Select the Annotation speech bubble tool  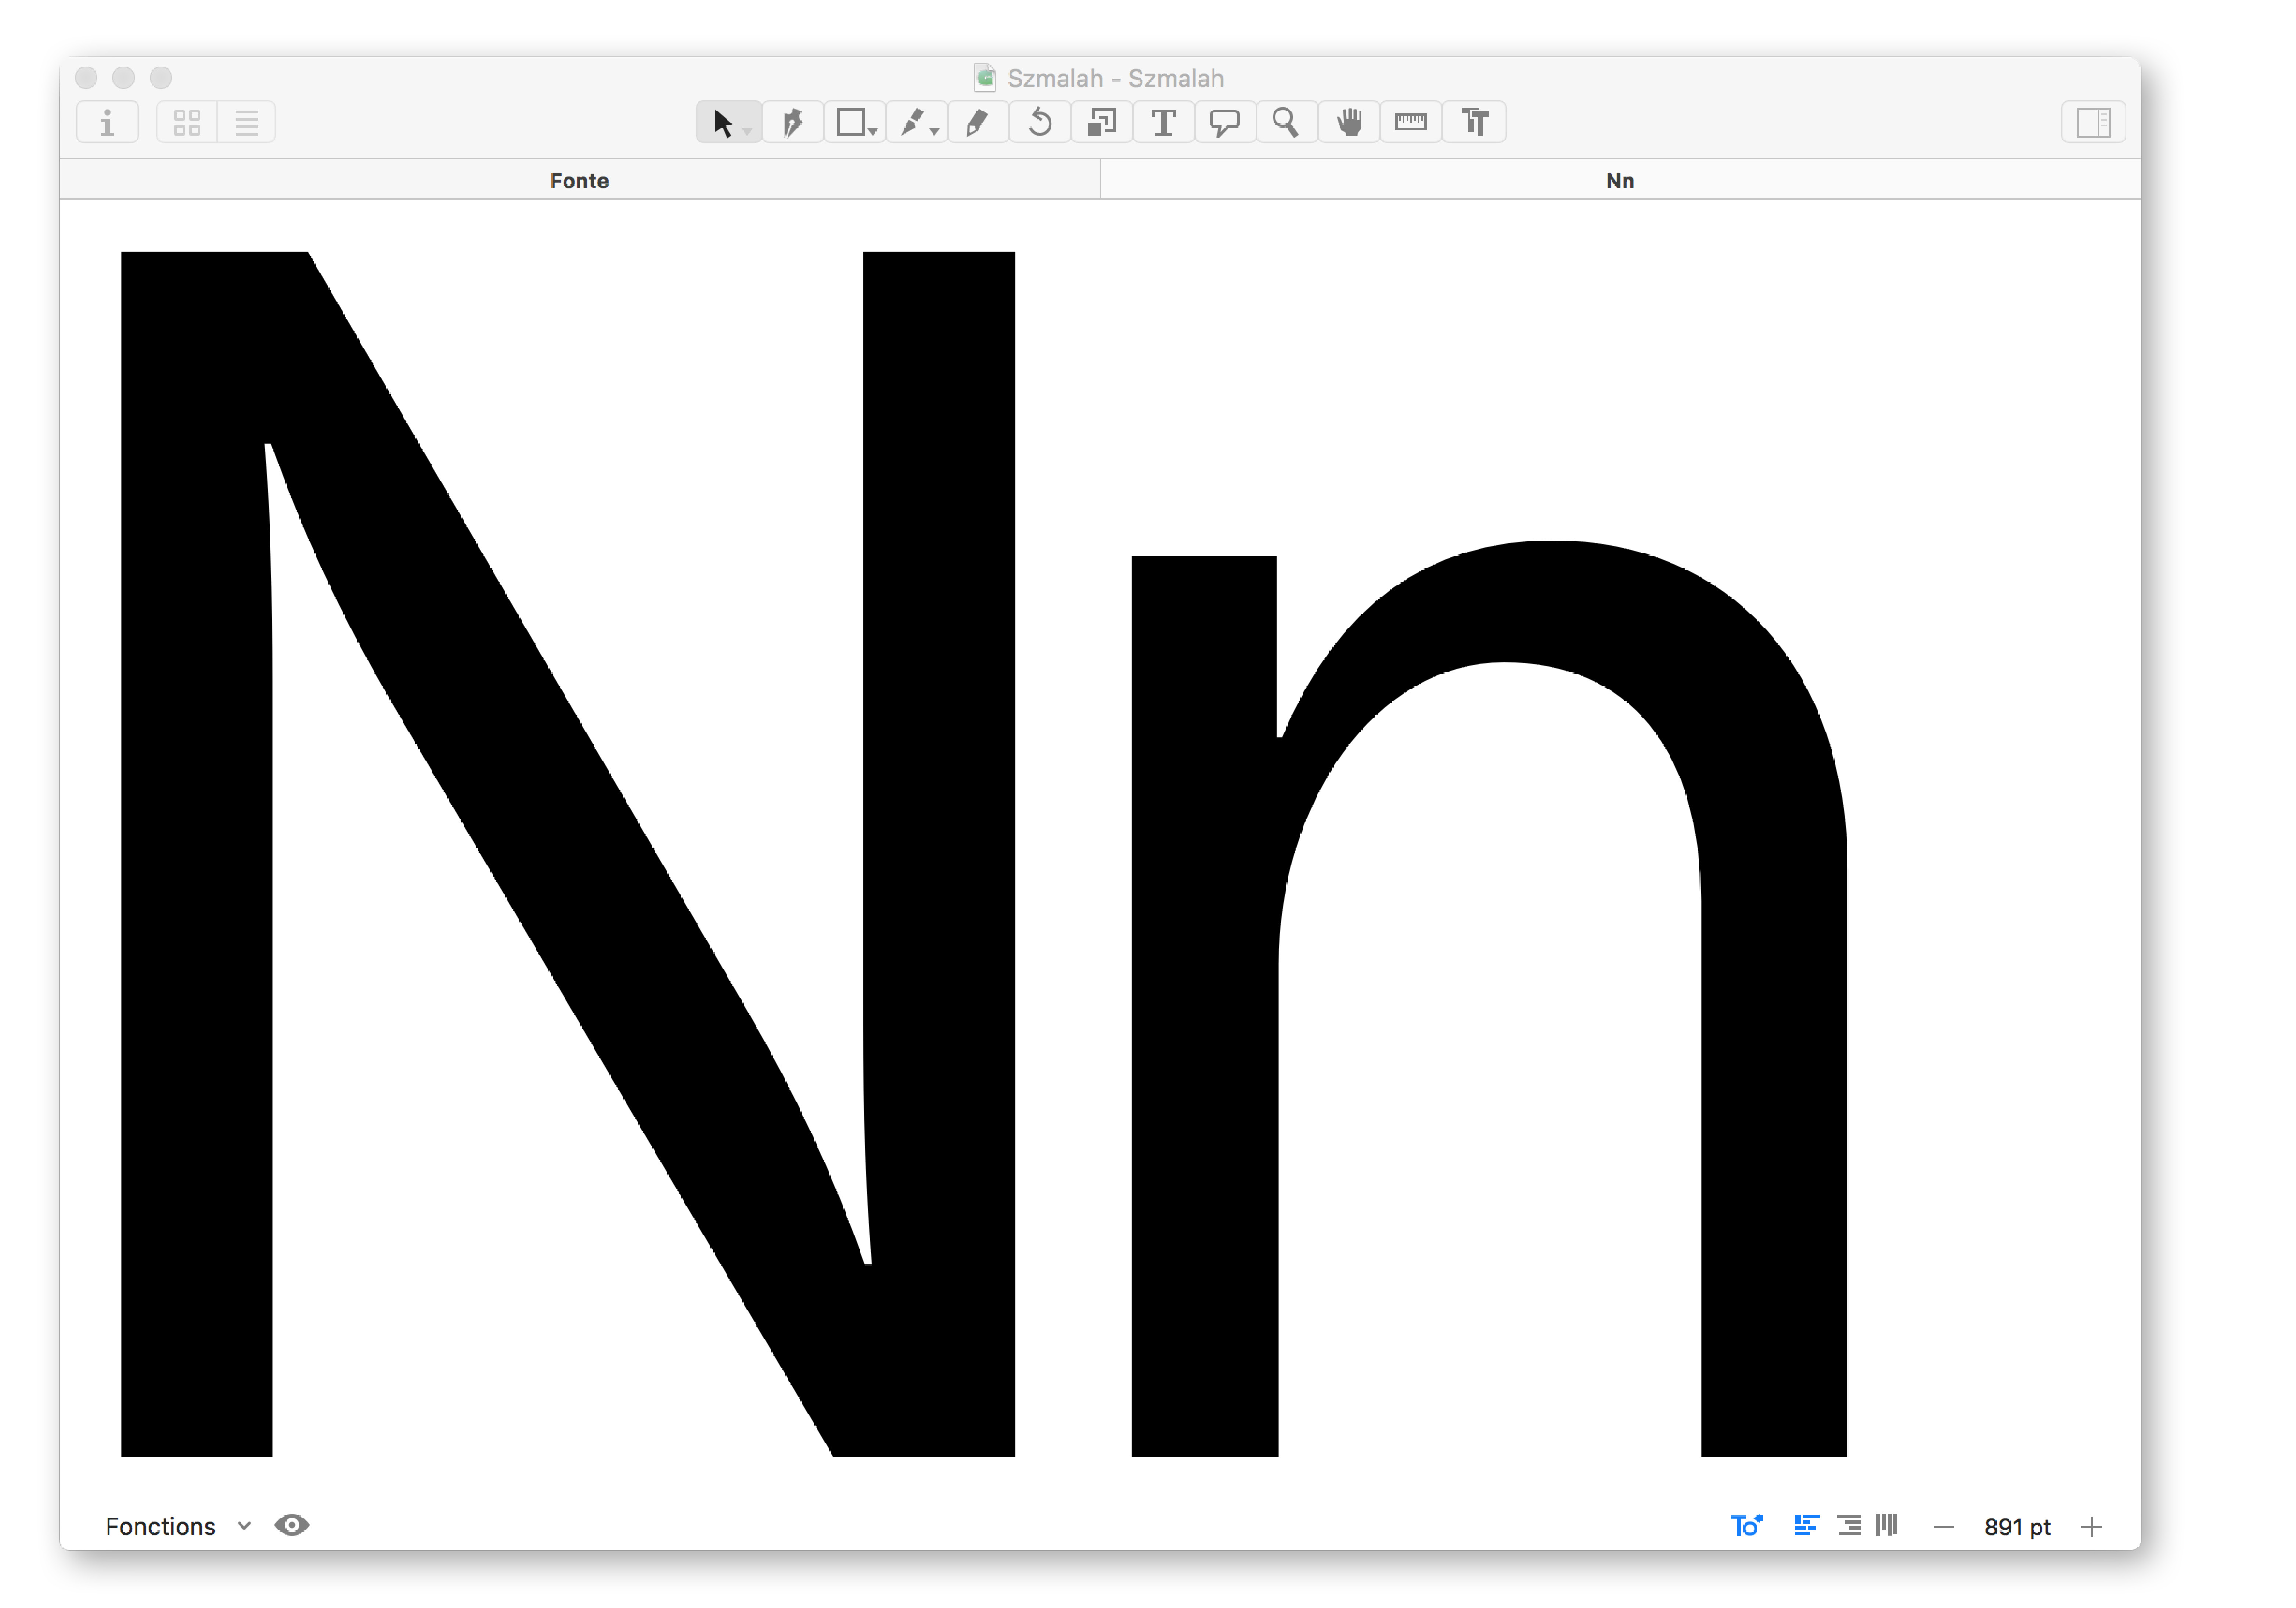1225,122
